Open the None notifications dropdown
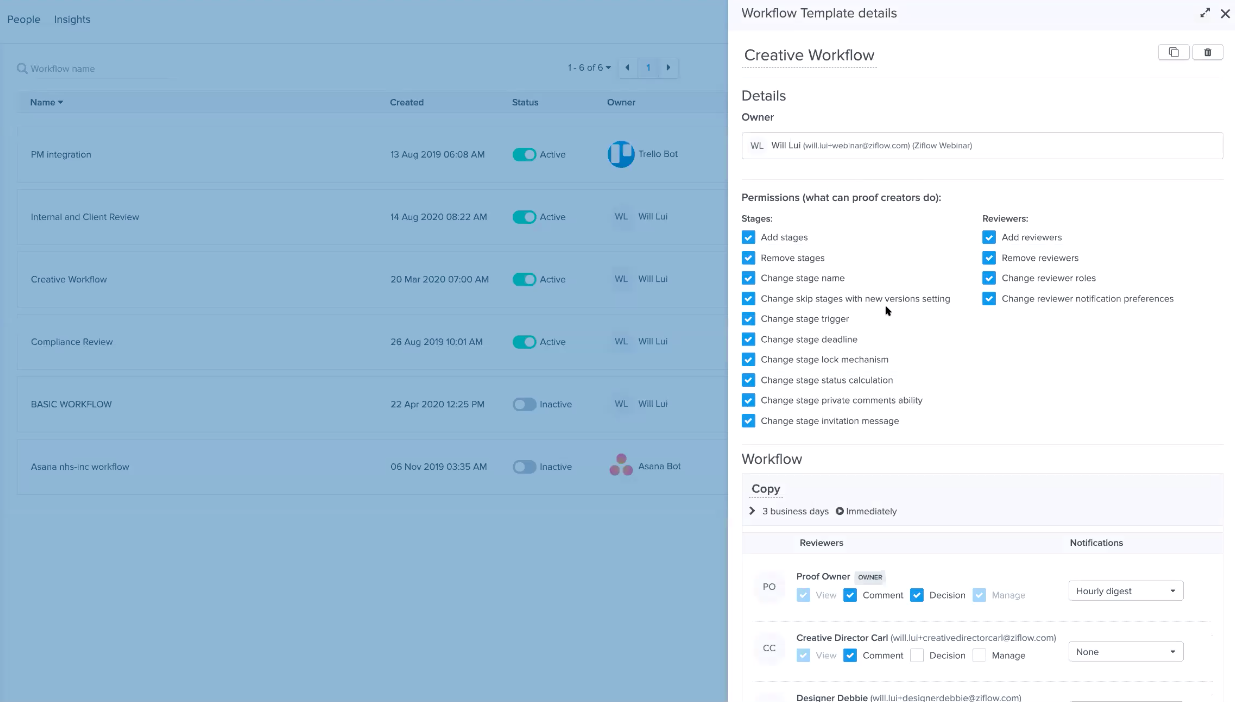The height and width of the screenshot is (702, 1235). point(1125,652)
